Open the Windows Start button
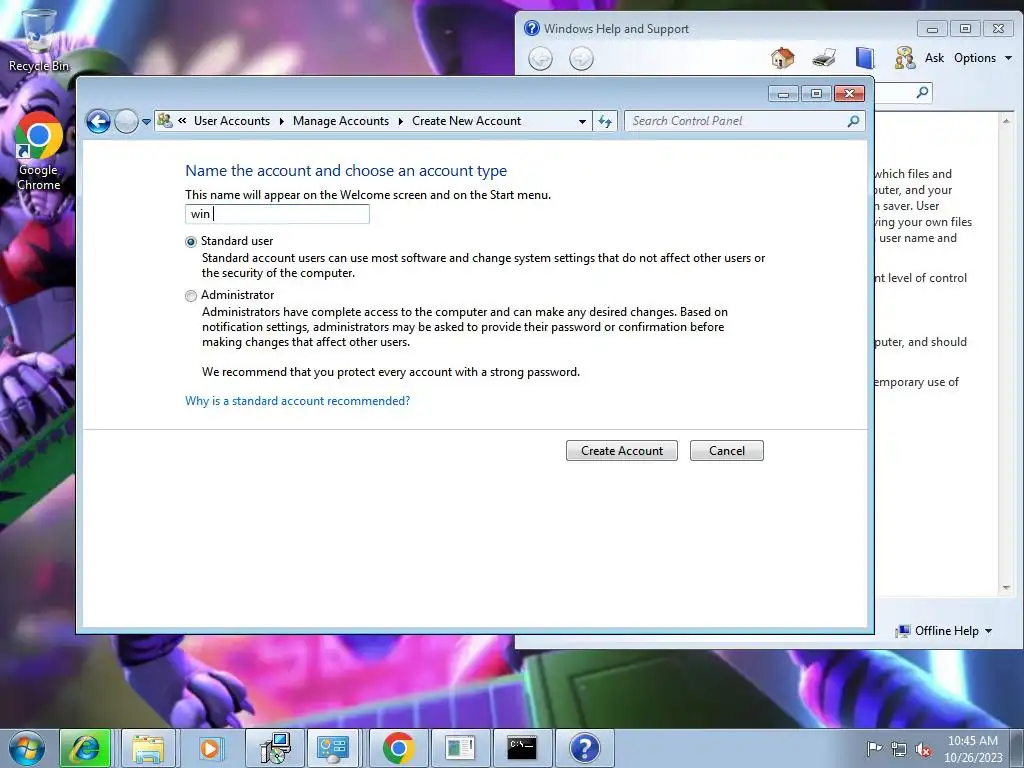 (x=27, y=748)
